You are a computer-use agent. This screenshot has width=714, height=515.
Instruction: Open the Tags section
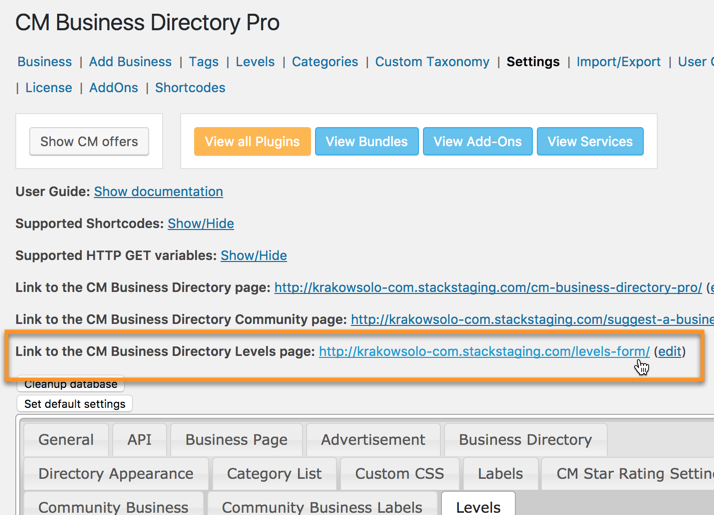(204, 61)
